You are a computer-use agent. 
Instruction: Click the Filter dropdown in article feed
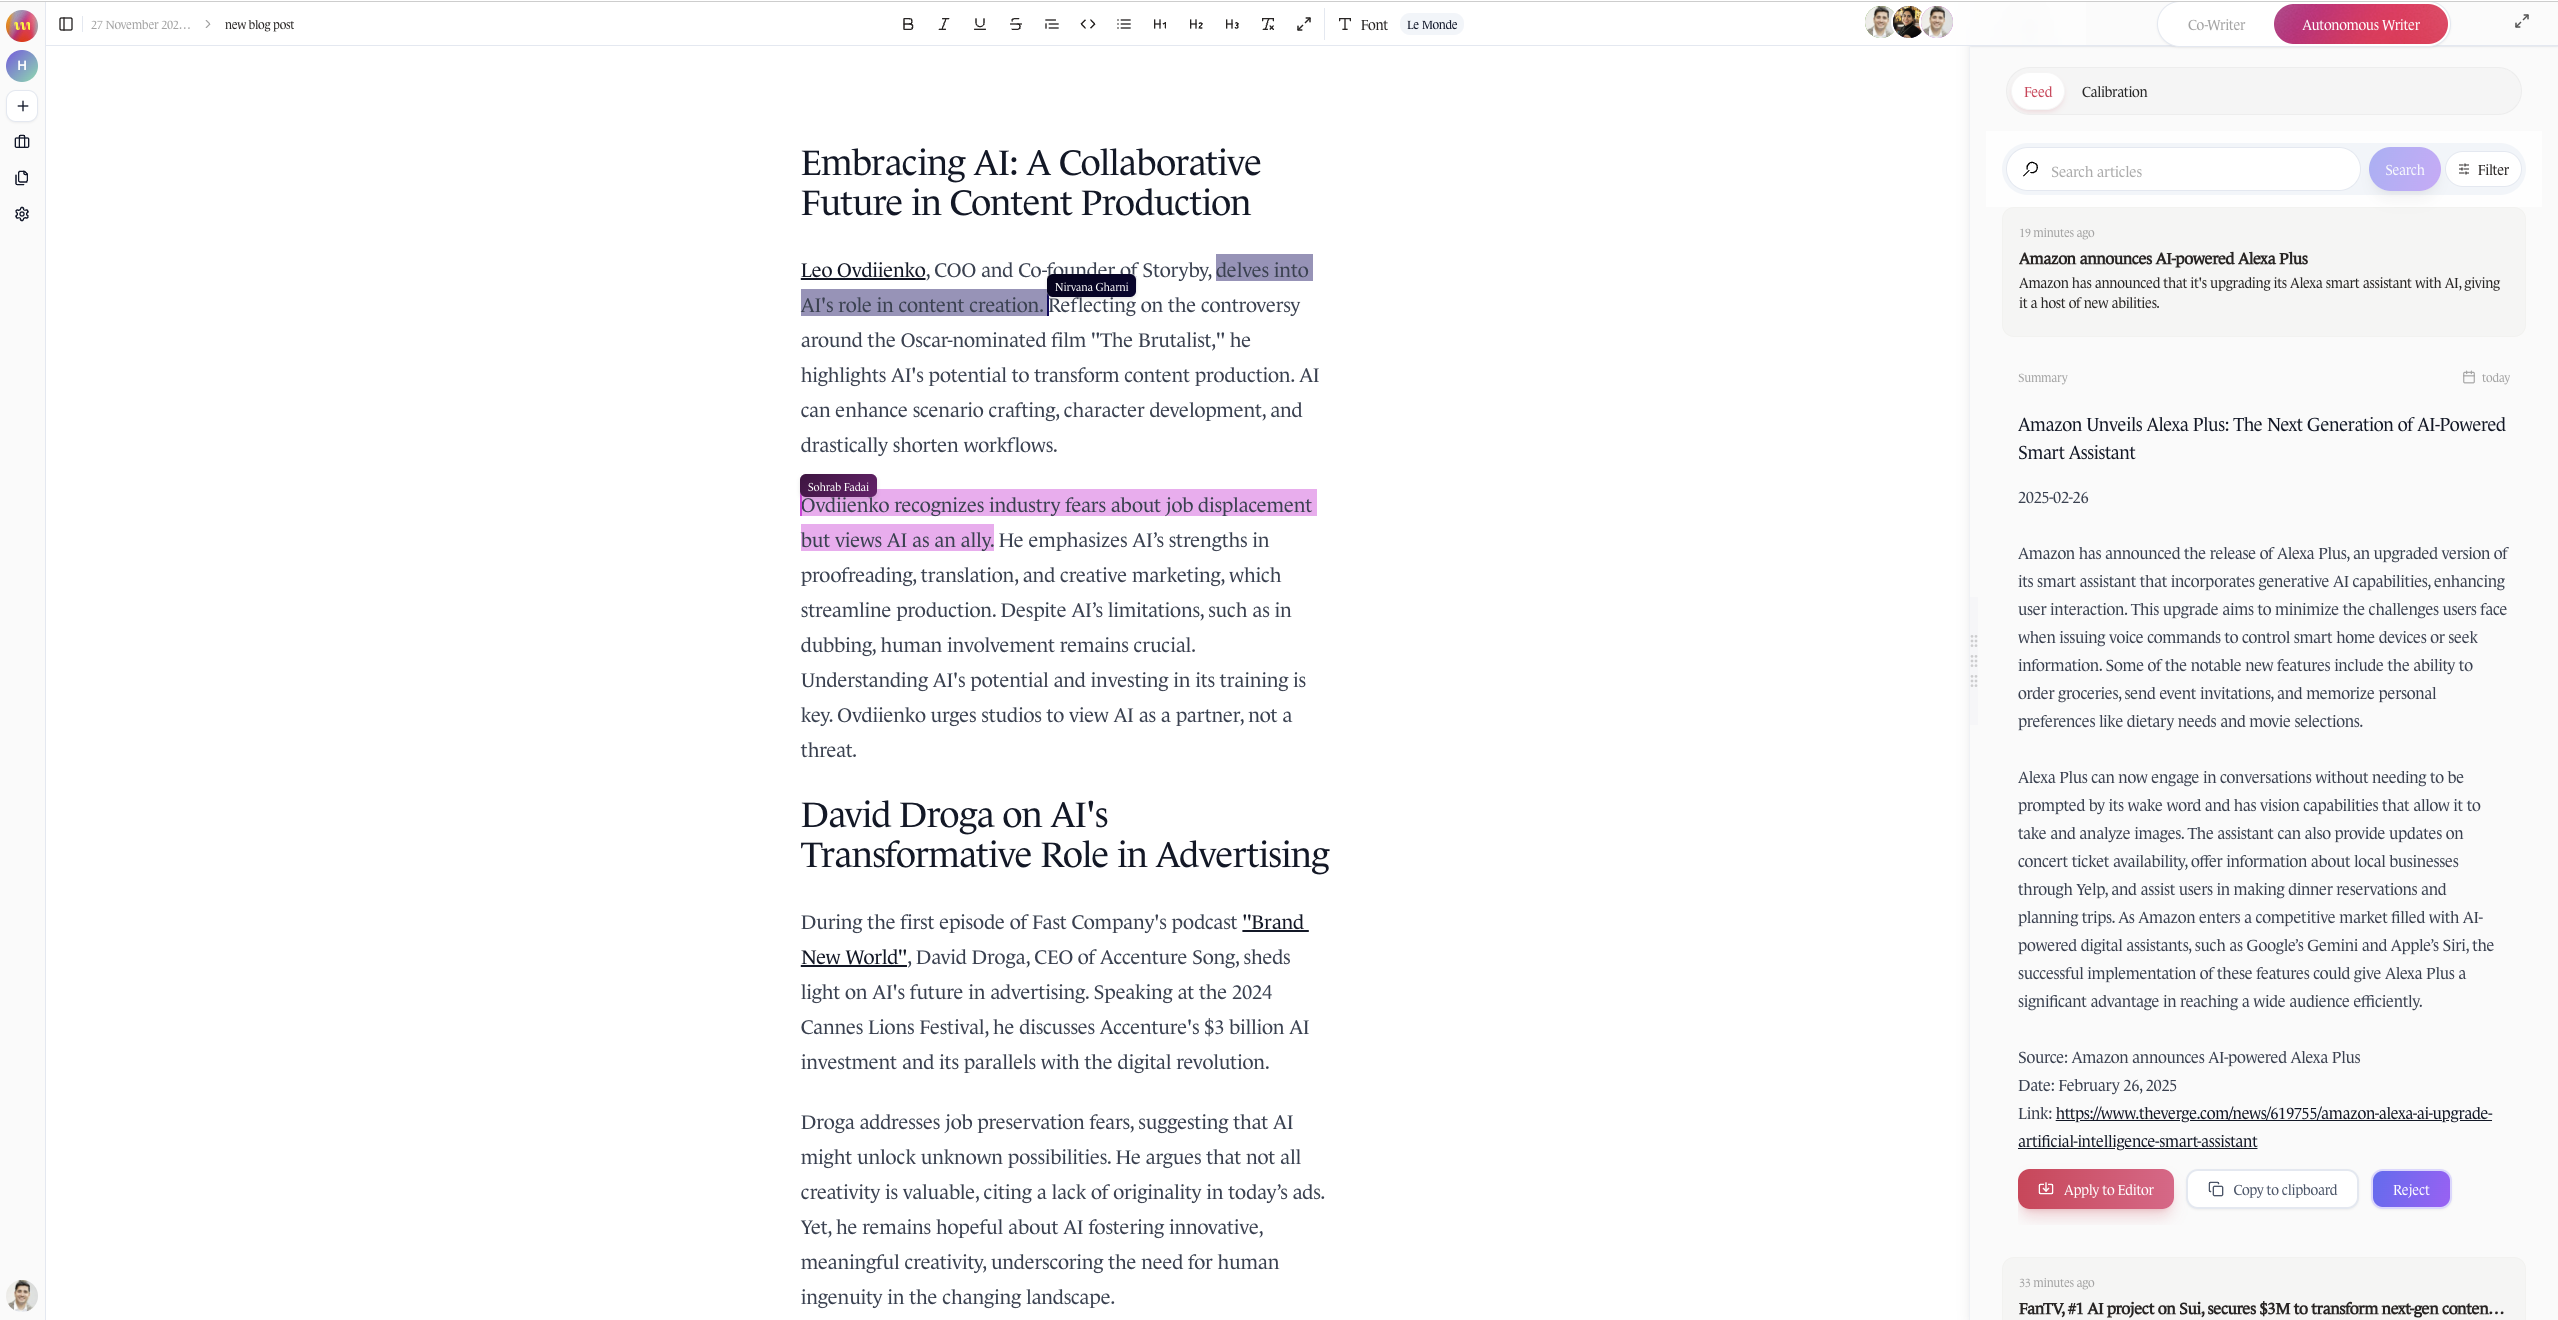tap(2484, 168)
